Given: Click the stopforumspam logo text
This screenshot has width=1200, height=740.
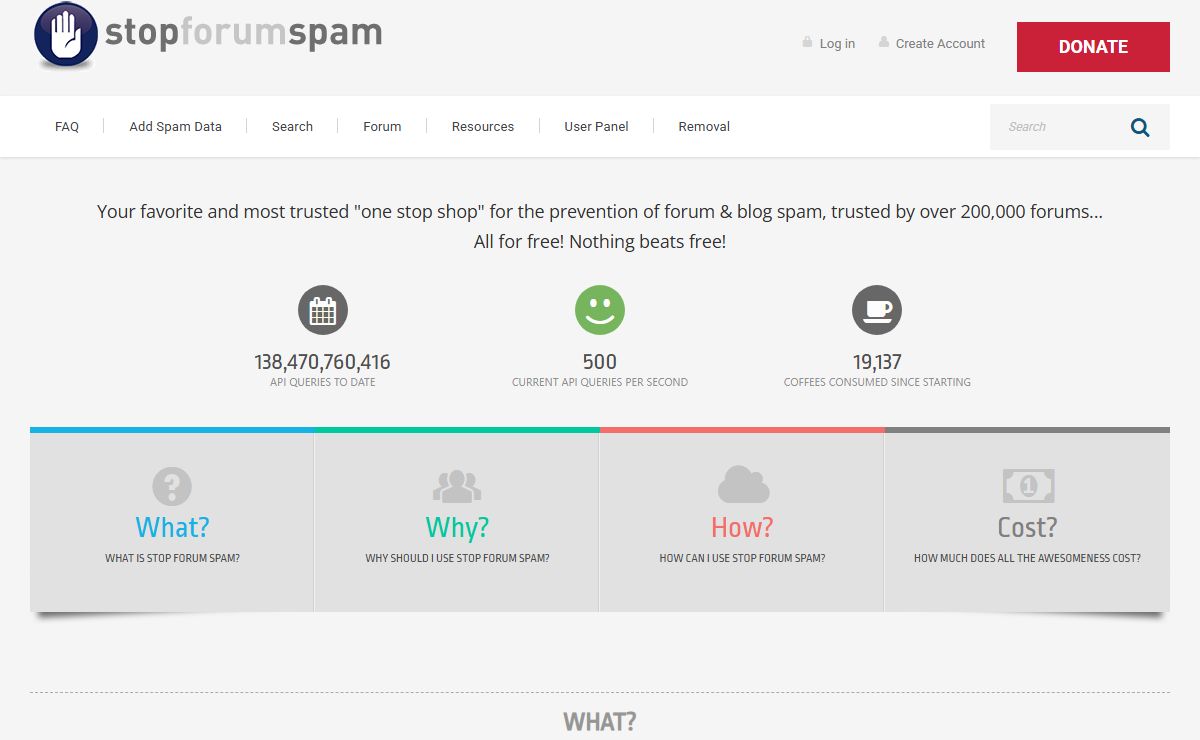Looking at the screenshot, I should pos(244,33).
